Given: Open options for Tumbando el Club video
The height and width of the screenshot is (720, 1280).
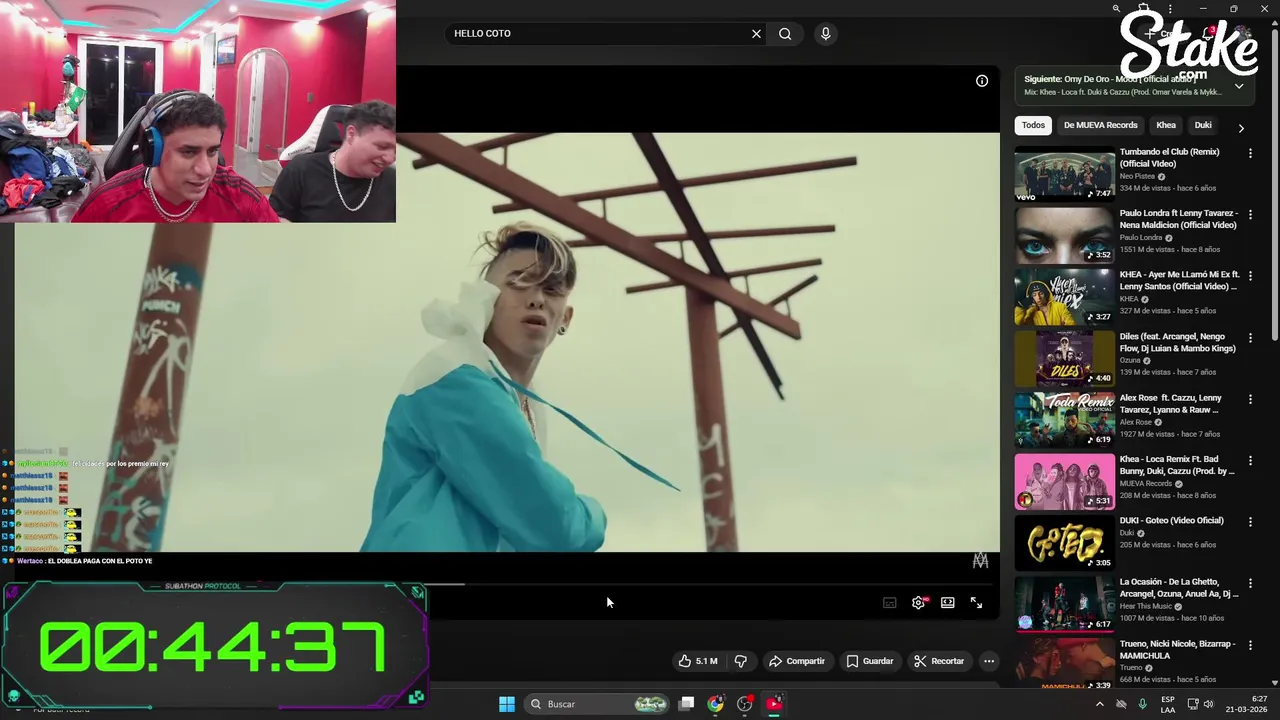Looking at the screenshot, I should click(1250, 153).
